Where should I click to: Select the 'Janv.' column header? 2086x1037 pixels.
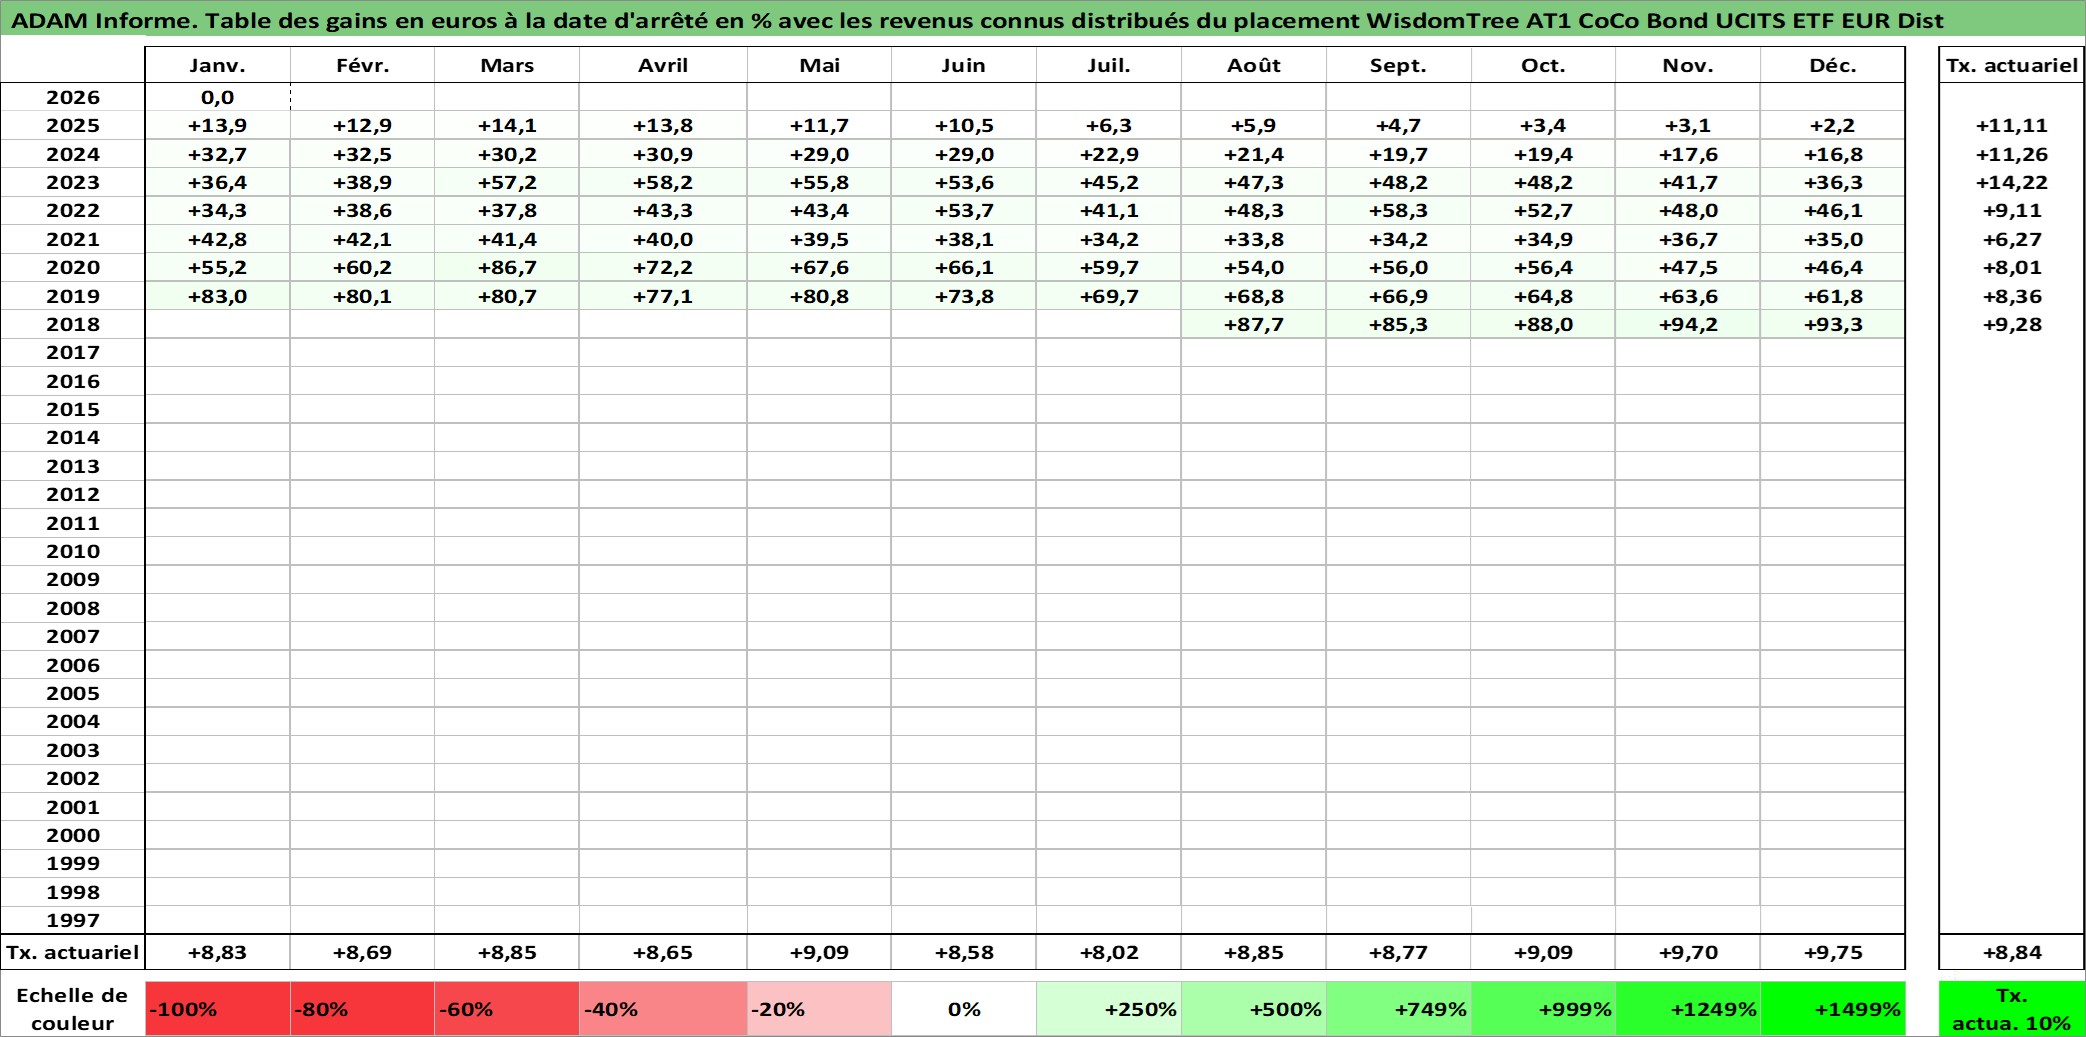pos(217,65)
